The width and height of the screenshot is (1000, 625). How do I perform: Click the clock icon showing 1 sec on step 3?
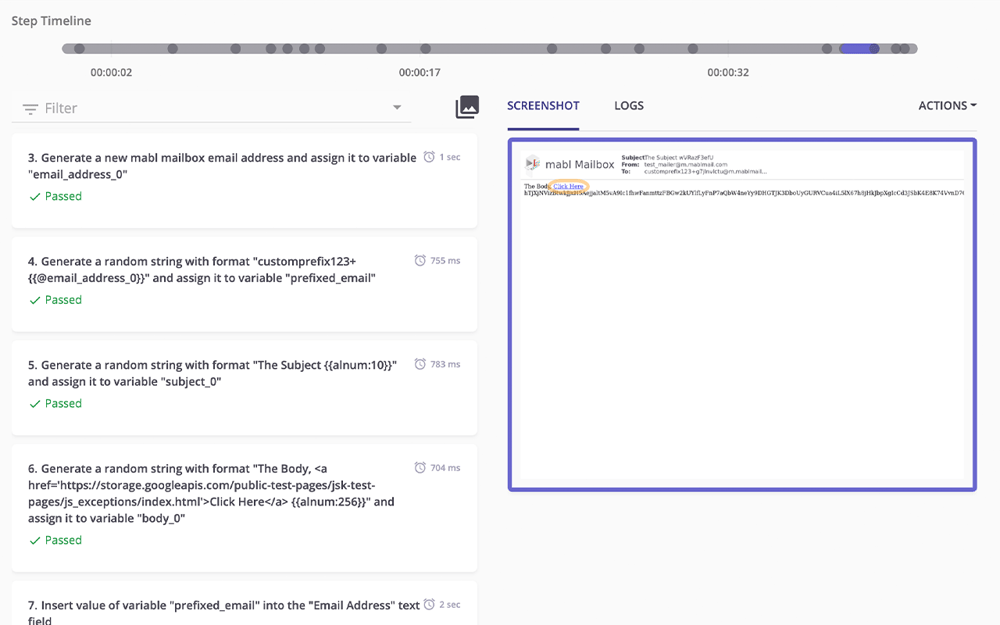[x=429, y=157]
